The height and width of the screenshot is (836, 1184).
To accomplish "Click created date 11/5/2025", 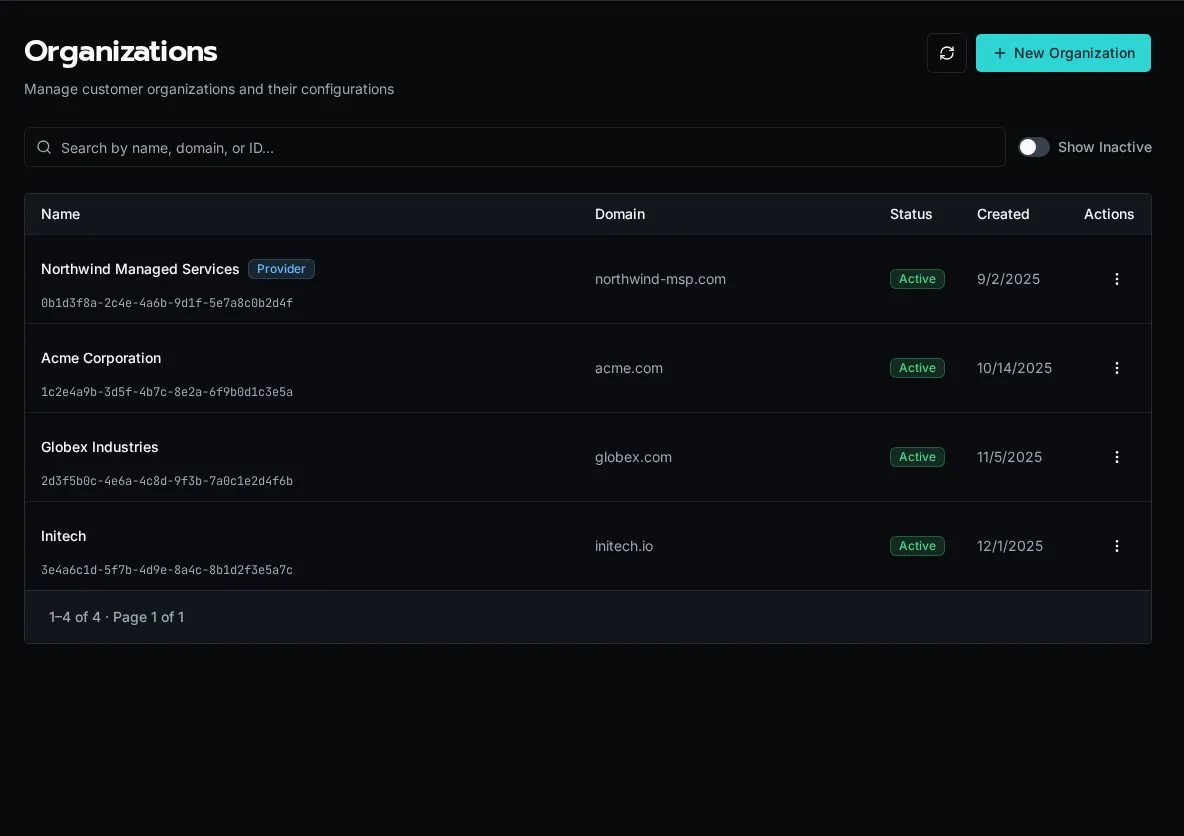I will click(x=1009, y=457).
